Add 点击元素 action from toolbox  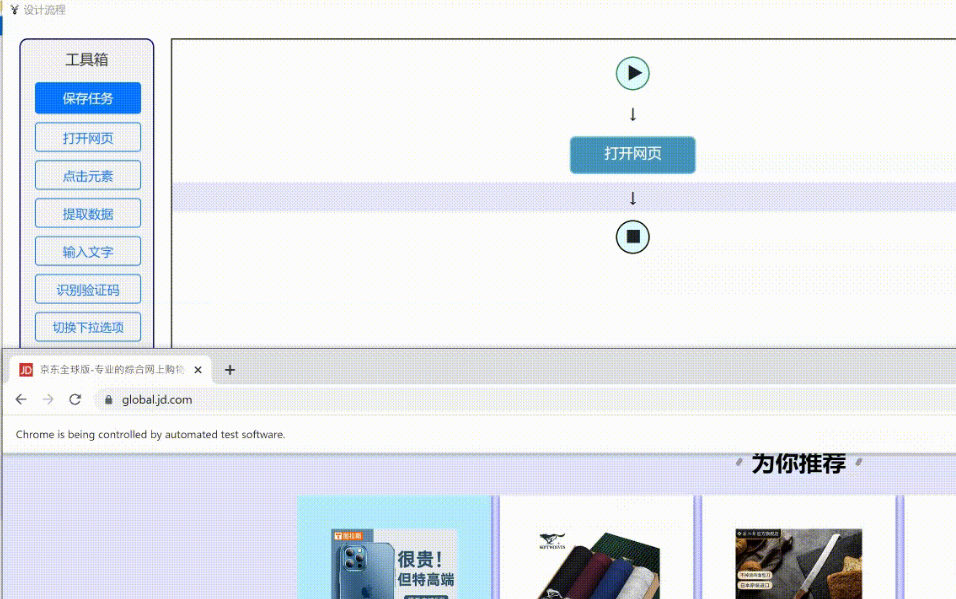(x=88, y=175)
